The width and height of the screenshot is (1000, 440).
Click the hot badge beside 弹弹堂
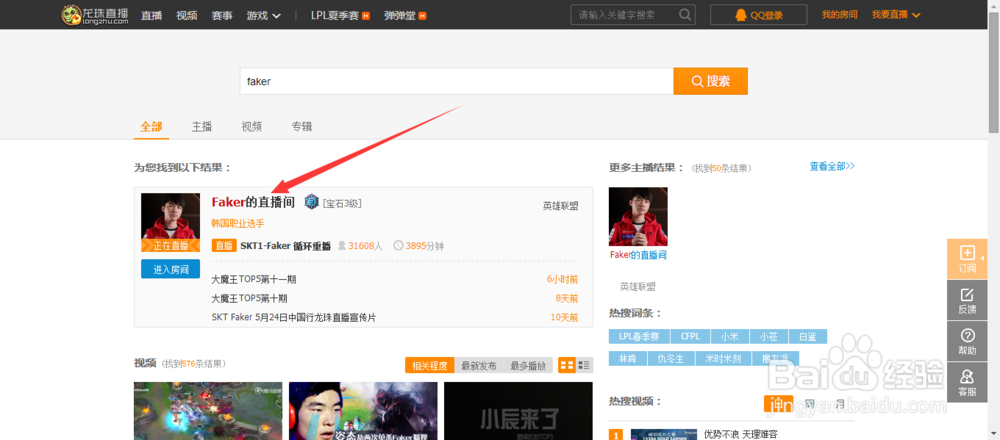coord(422,15)
